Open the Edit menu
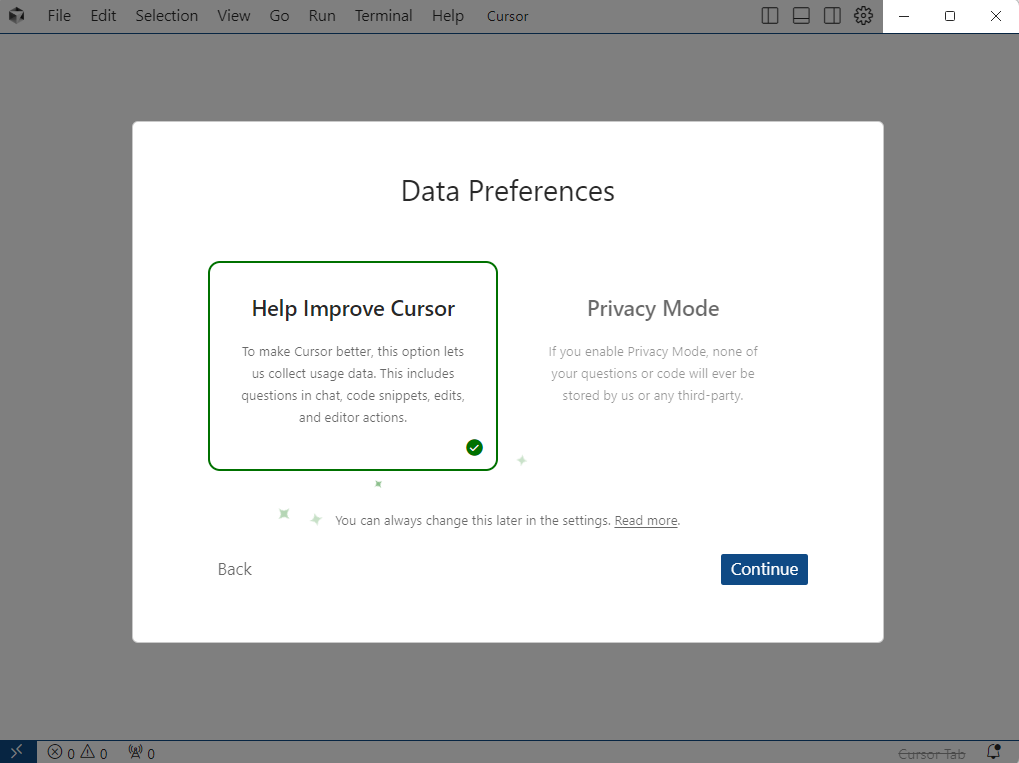 pos(103,16)
